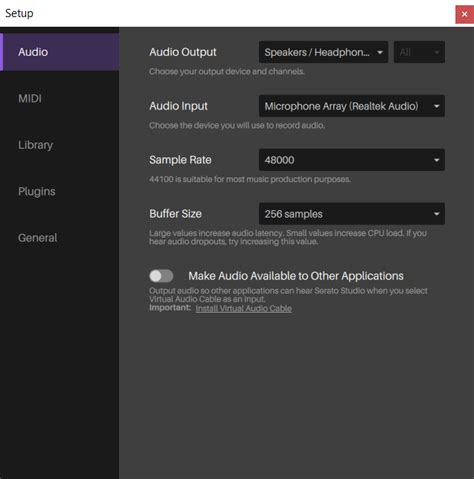
Task: Expand the Audio Input device dropdown
Action: click(352, 106)
